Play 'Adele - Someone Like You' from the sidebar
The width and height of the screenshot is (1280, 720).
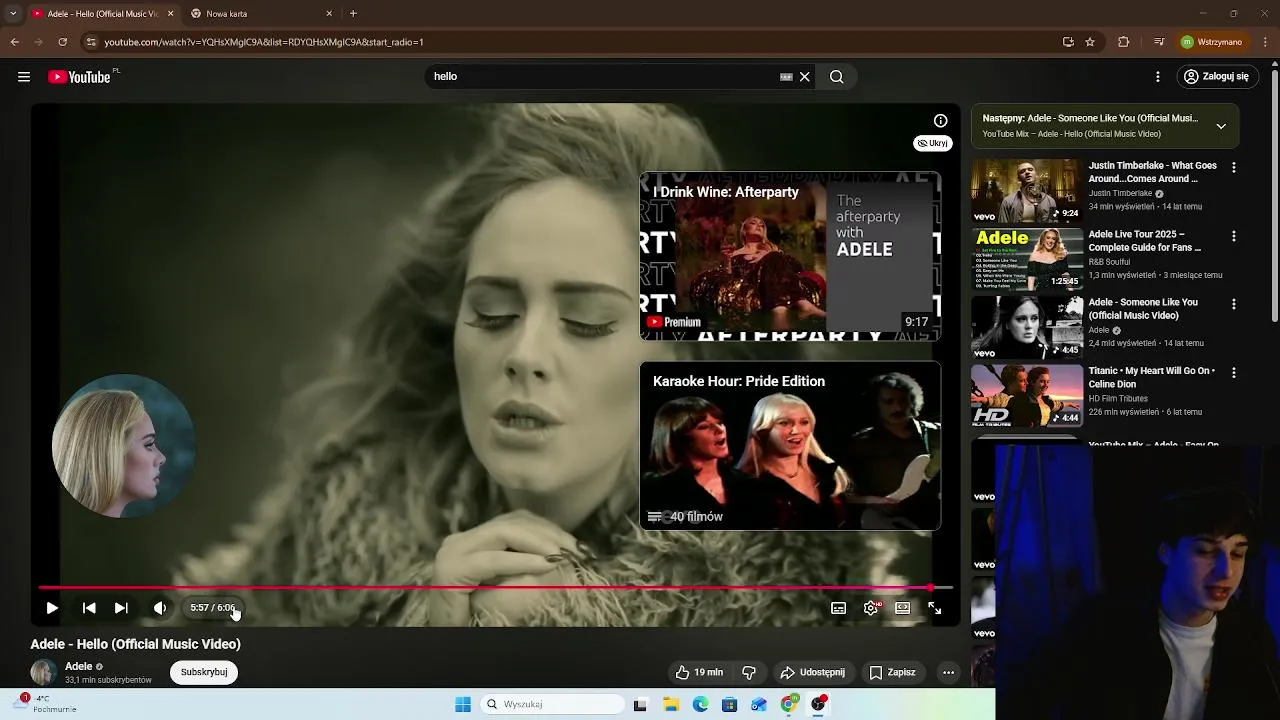[x=1027, y=327]
